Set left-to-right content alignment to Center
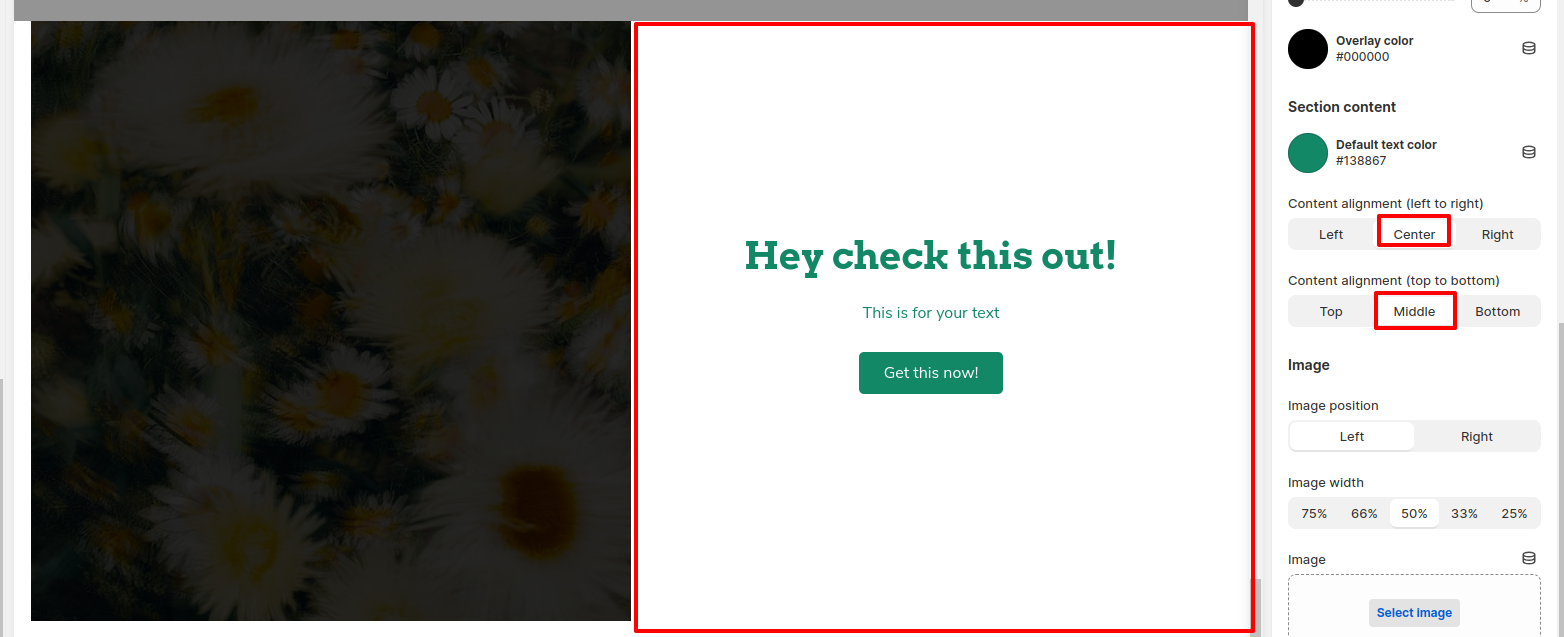 pyautogui.click(x=1414, y=234)
